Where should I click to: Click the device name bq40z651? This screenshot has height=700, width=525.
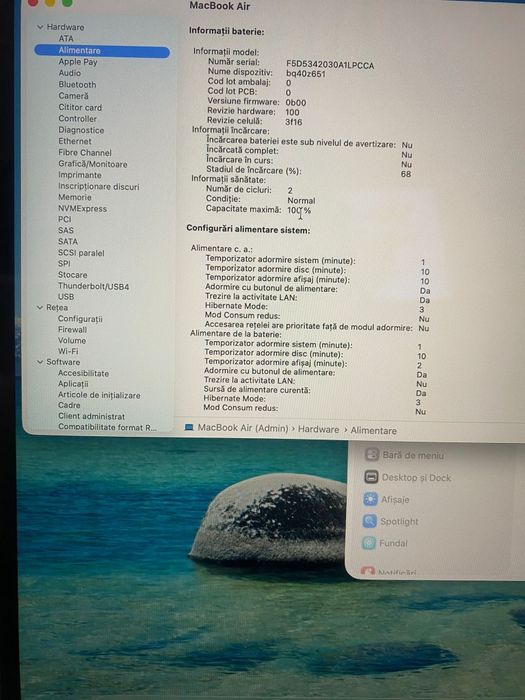click(306, 74)
